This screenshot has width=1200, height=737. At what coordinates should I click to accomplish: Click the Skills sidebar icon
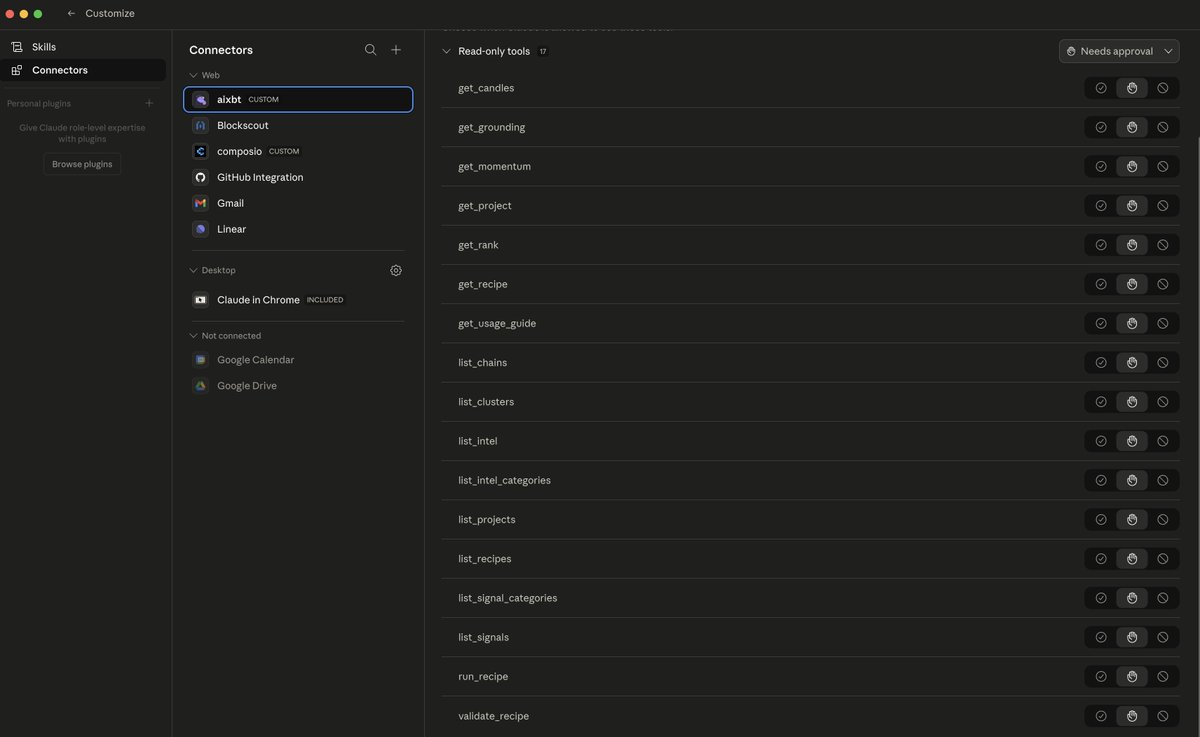[x=17, y=47]
